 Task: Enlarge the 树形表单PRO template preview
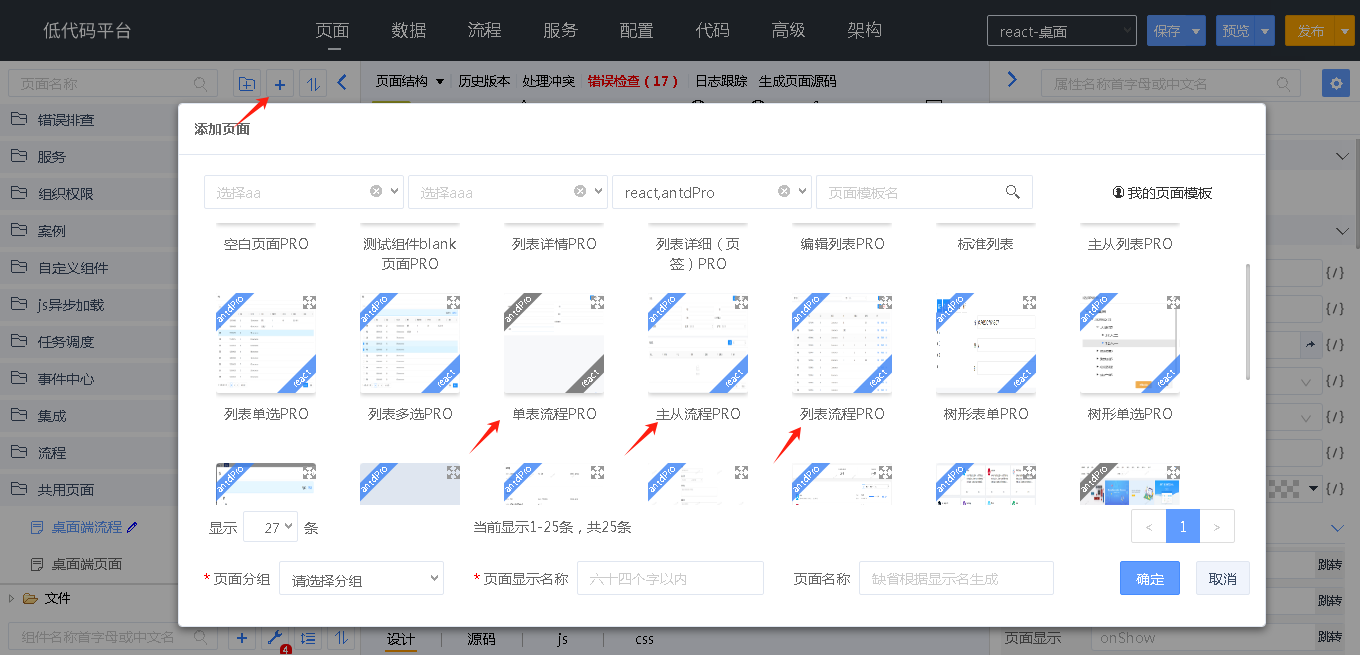click(1029, 302)
